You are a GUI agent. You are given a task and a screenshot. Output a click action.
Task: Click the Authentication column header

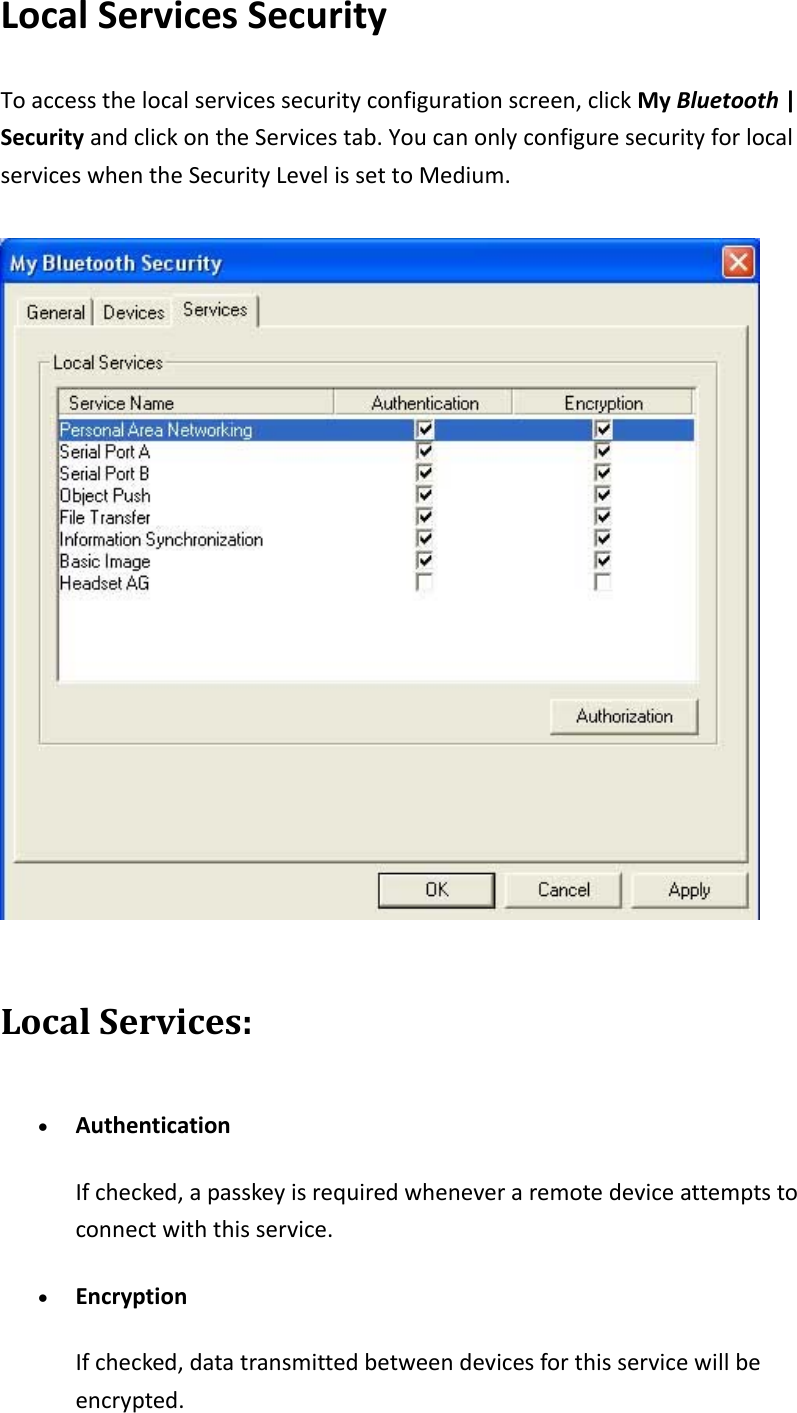click(x=423, y=403)
